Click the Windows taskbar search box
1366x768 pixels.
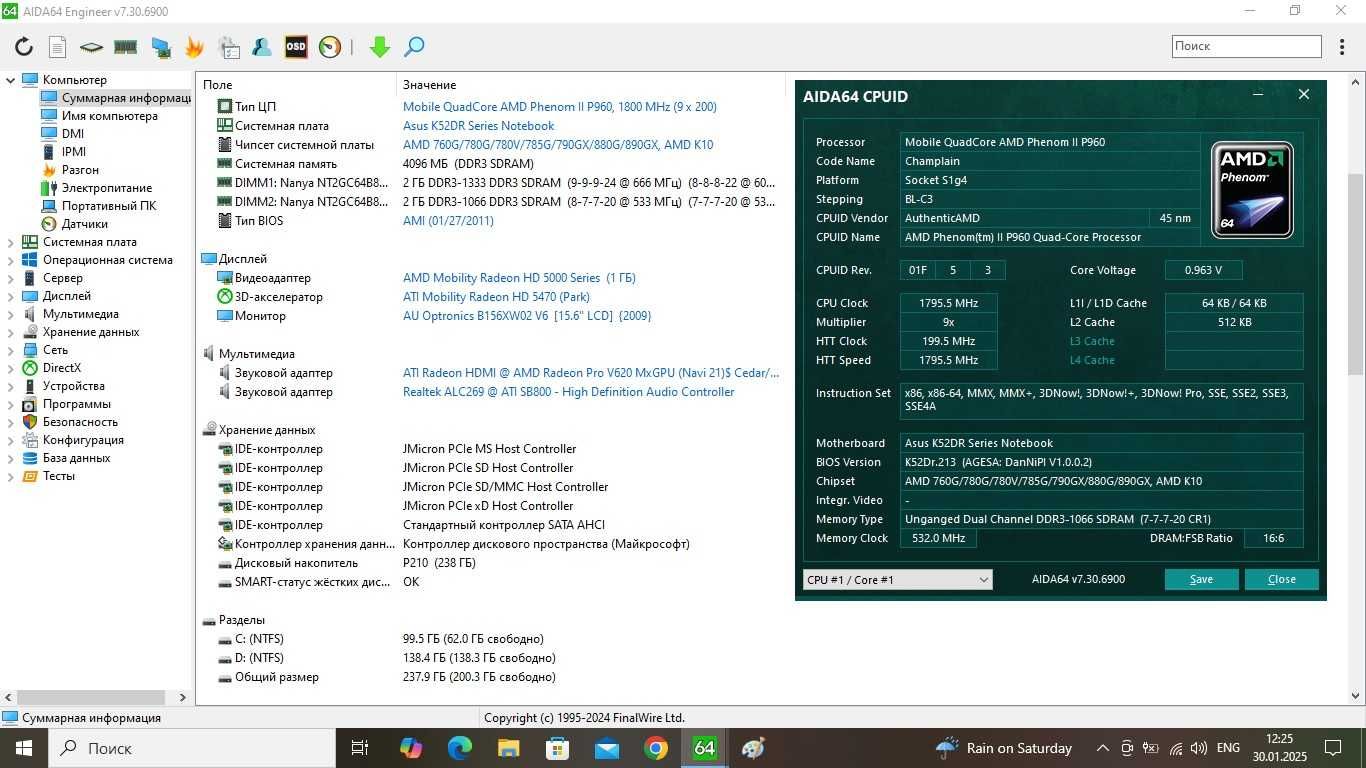coord(193,748)
